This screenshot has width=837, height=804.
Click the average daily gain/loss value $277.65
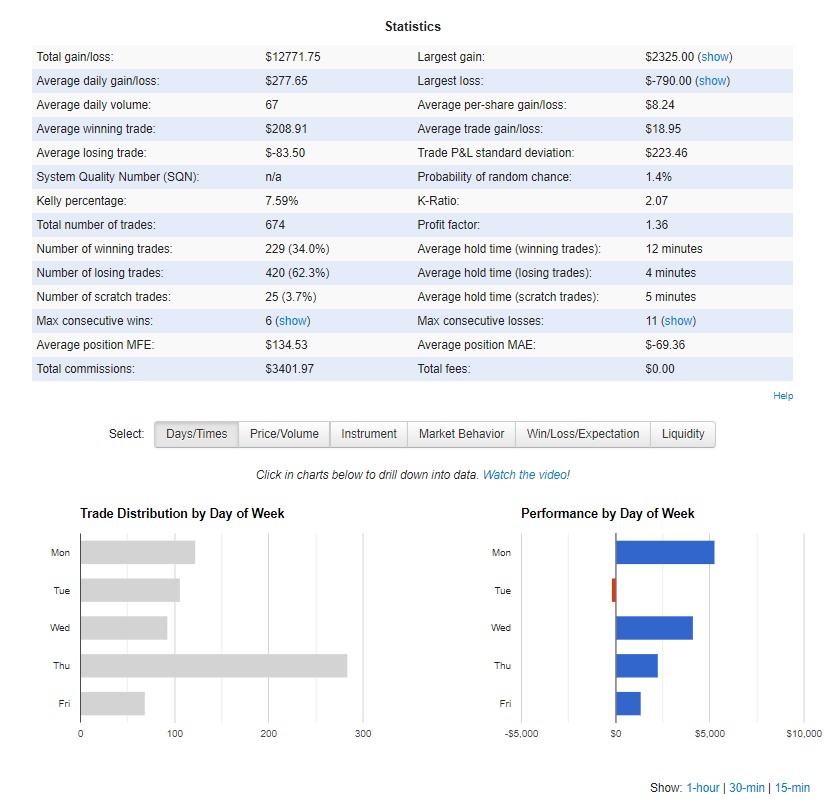click(x=286, y=81)
